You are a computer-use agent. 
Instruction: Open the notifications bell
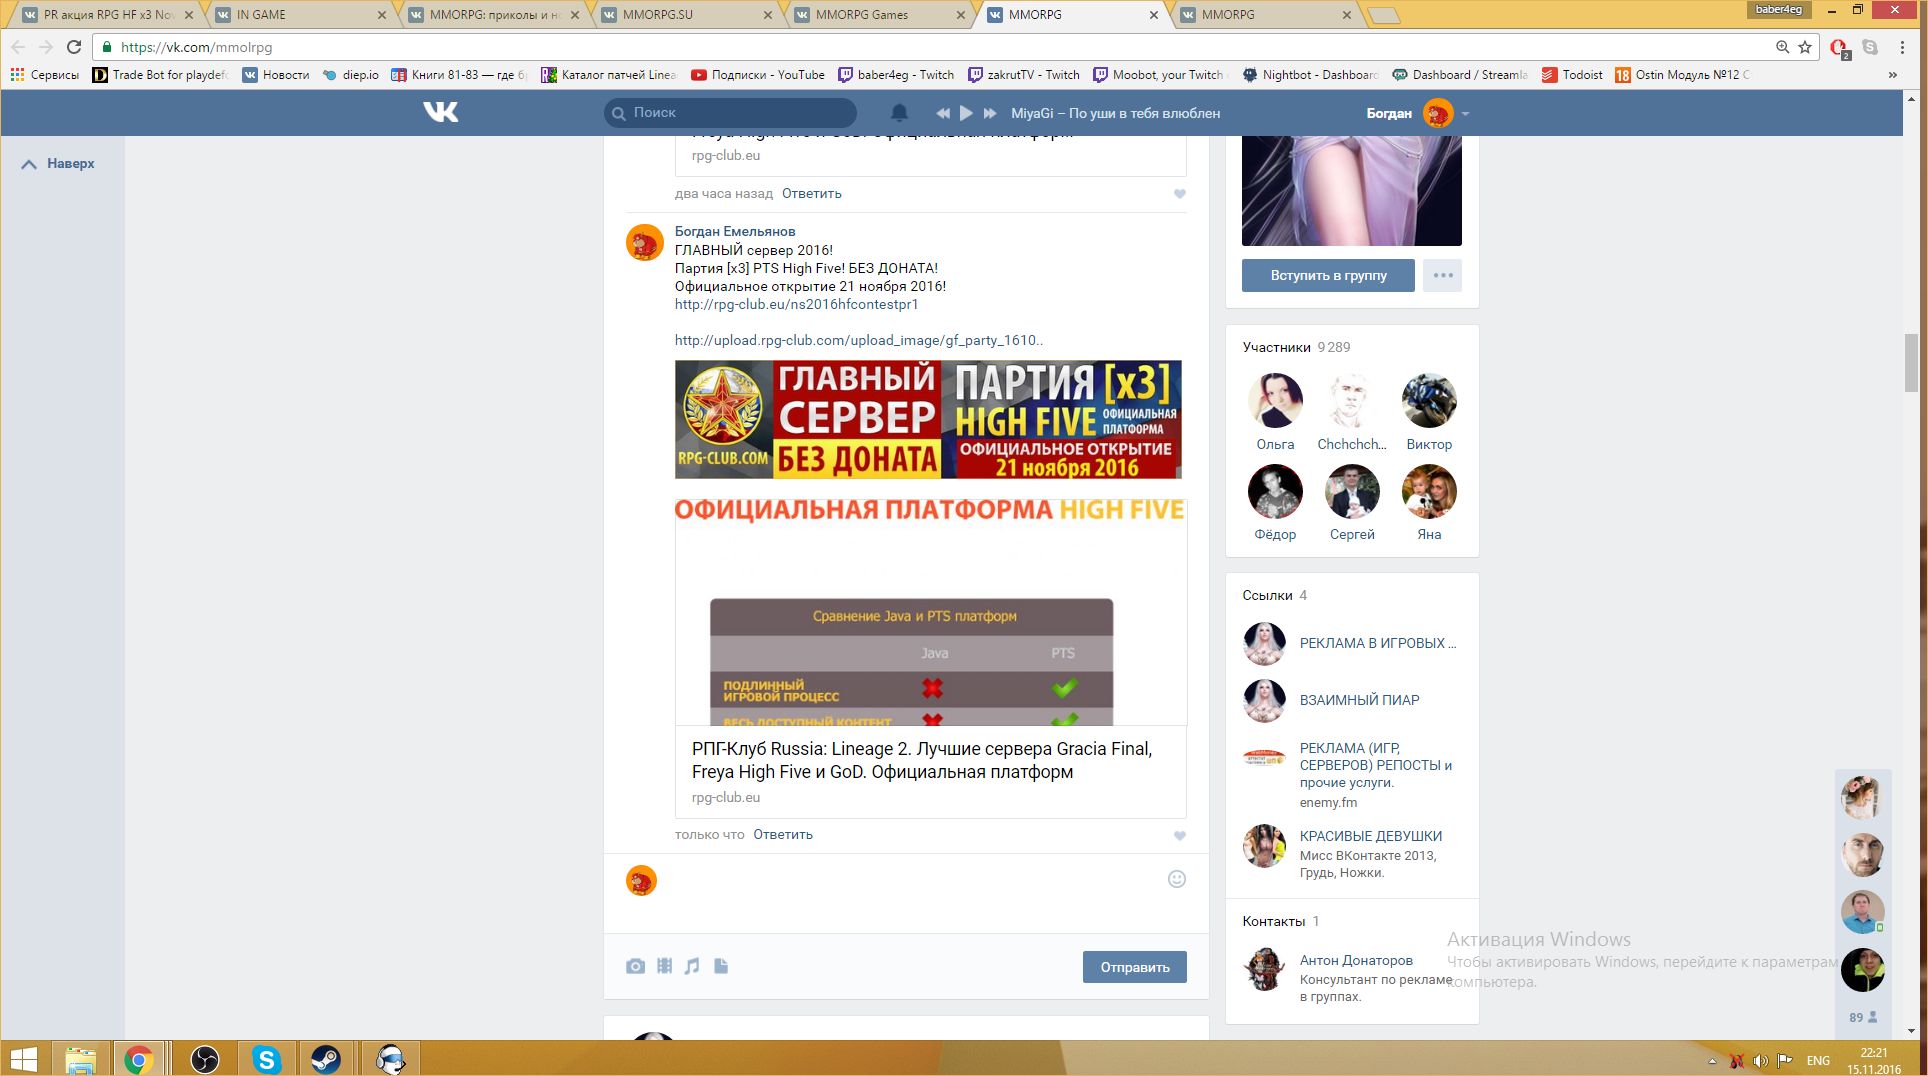pos(899,113)
